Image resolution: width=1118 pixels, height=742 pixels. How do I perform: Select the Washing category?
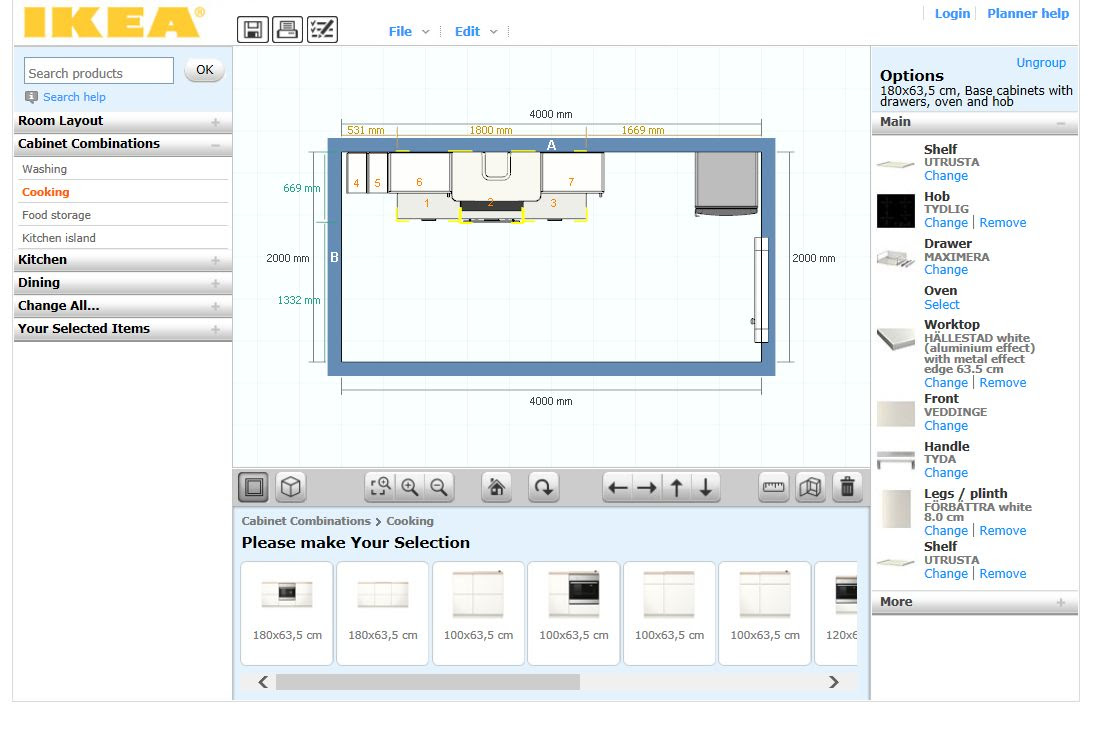44,169
